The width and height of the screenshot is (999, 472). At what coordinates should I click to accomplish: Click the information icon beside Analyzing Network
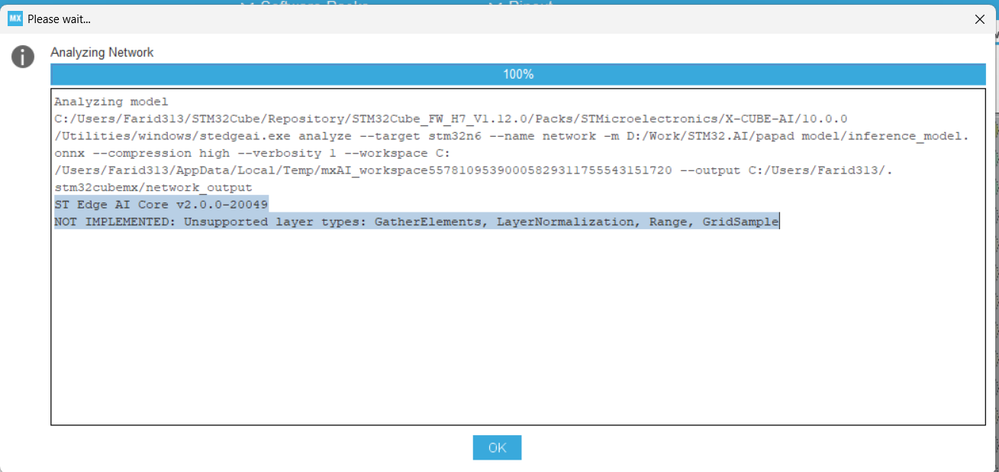[x=22, y=57]
